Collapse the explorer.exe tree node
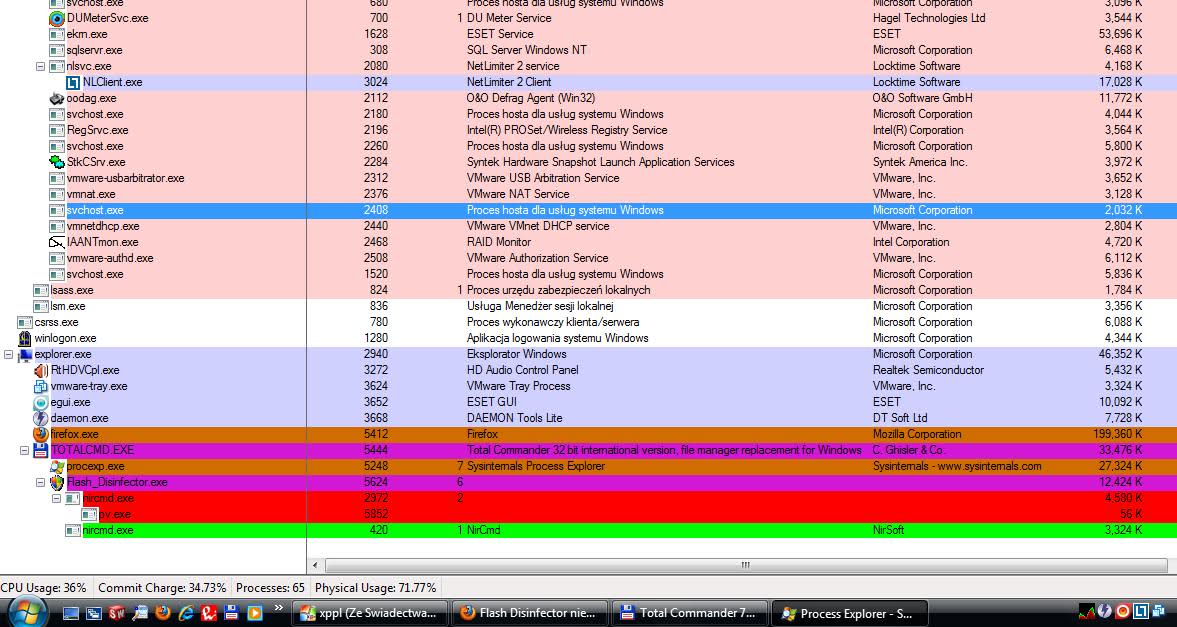Screen dimensions: 1177x627 8,354
